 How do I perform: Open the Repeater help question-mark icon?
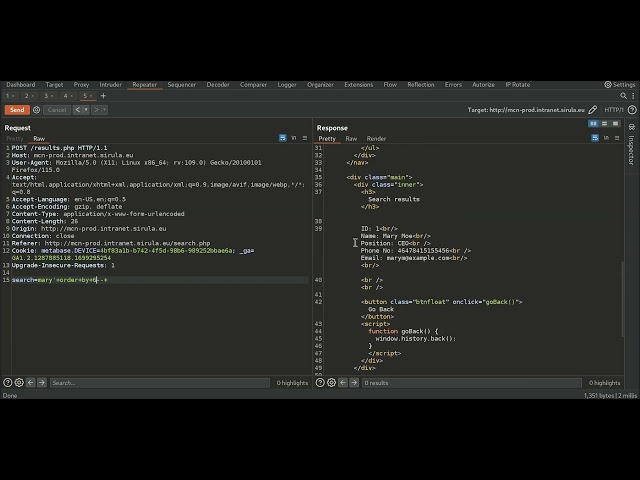coord(632,110)
